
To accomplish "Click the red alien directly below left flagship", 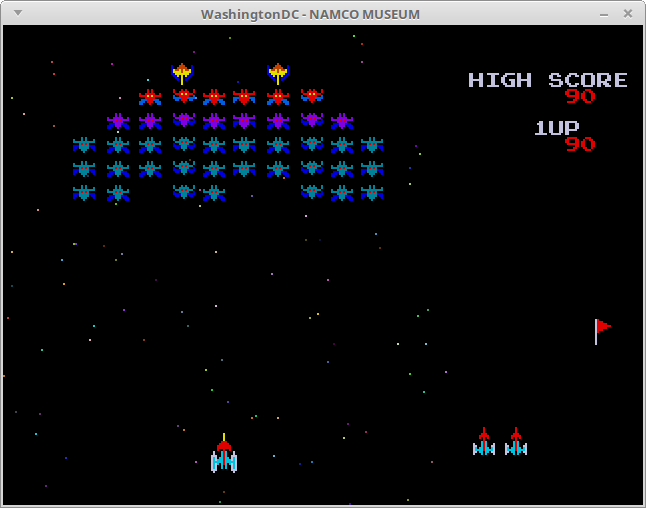I will (x=184, y=96).
